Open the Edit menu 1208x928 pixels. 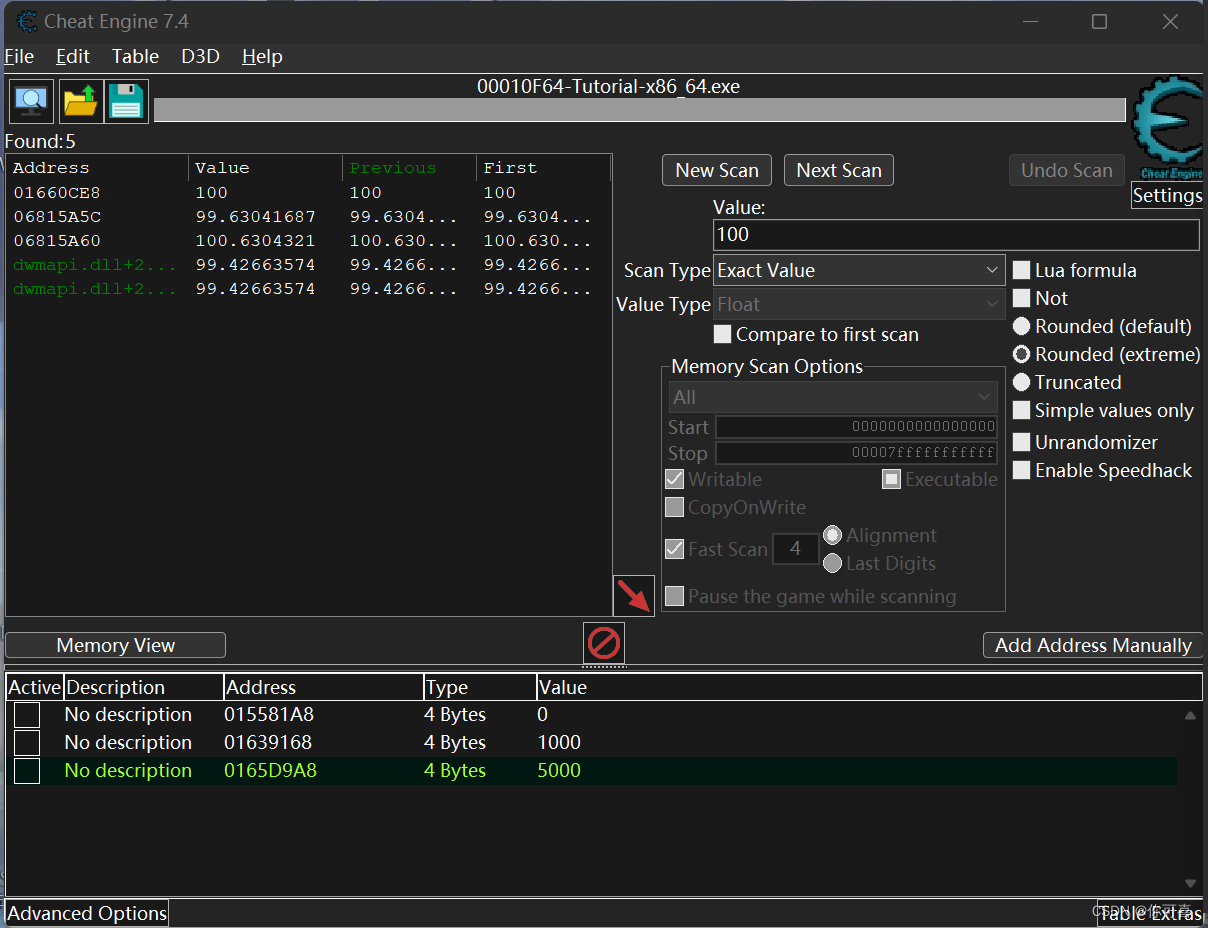click(x=73, y=57)
